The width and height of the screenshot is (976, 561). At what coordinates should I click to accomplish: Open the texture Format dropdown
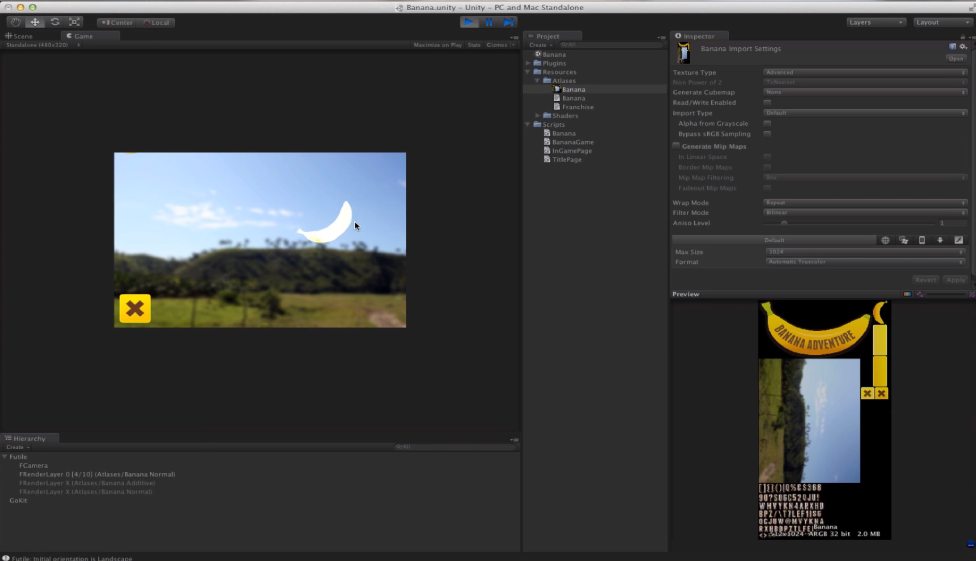tap(865, 262)
